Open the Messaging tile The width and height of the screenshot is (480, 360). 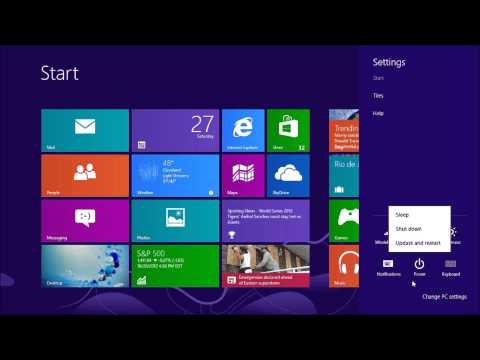pos(85,221)
